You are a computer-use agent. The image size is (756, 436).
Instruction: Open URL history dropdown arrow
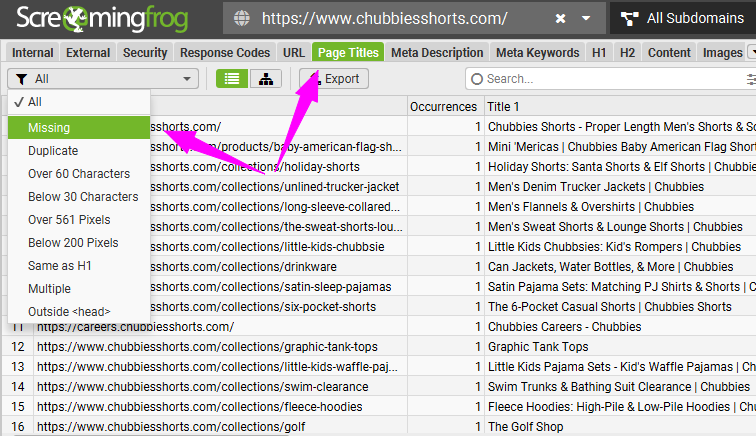(586, 19)
